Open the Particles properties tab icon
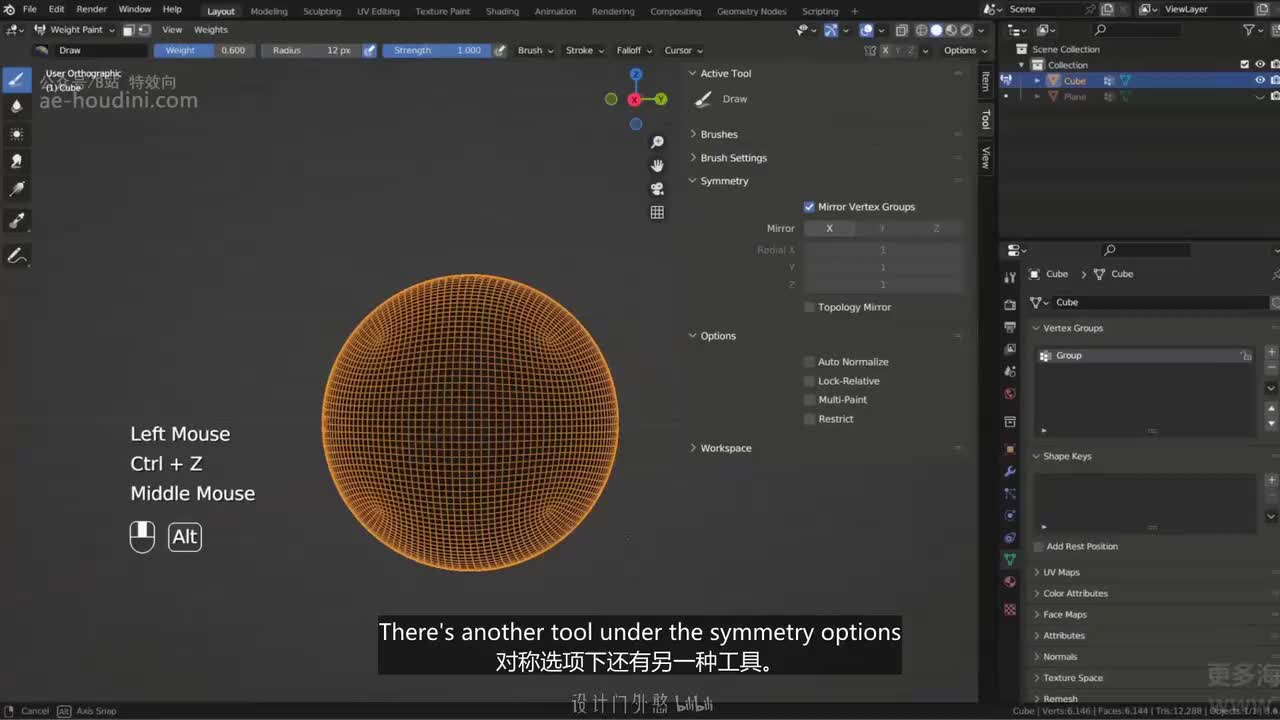The height and width of the screenshot is (720, 1280). [x=1010, y=493]
